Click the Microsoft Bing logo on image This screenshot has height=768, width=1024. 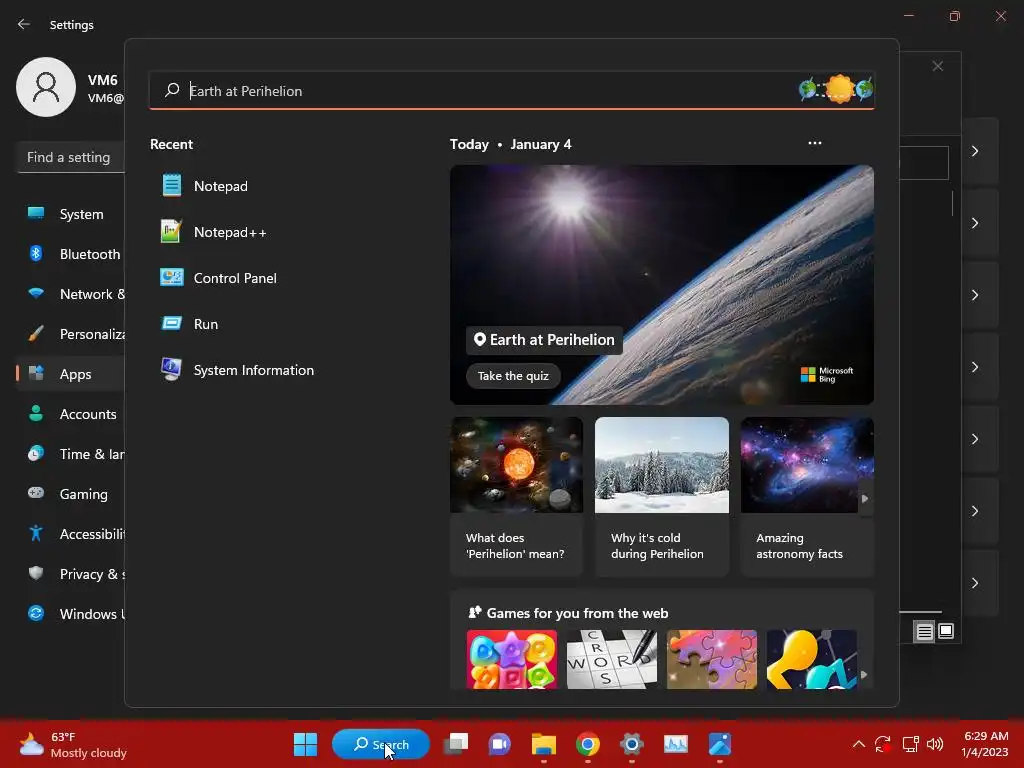click(x=827, y=374)
